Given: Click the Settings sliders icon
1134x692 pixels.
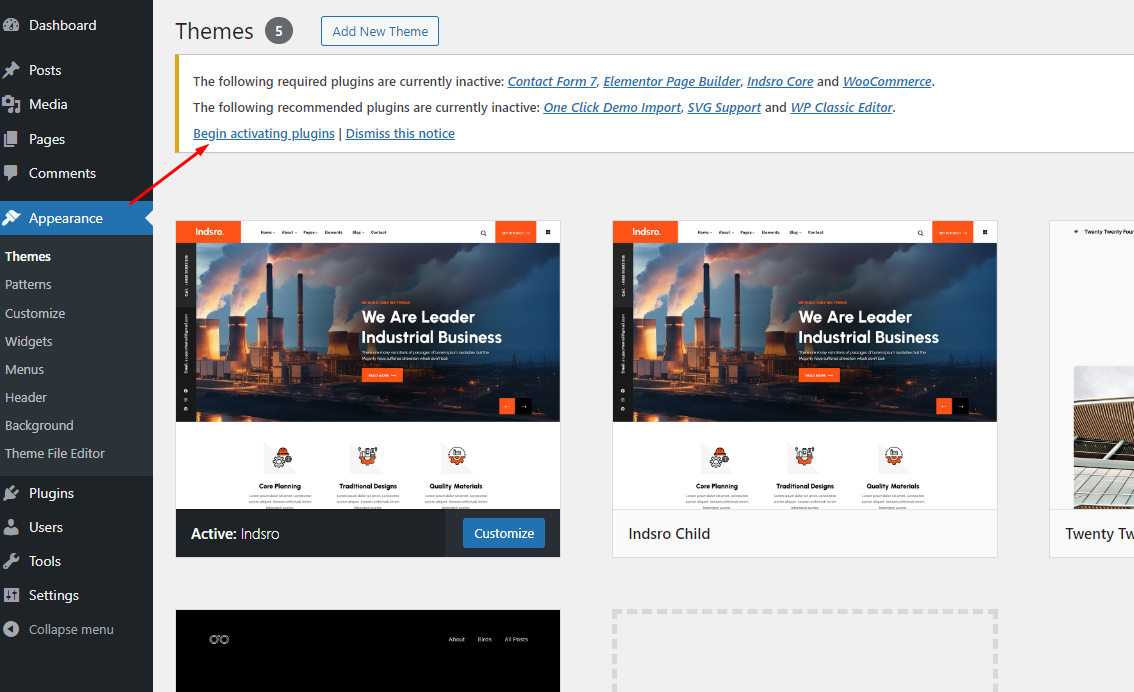Looking at the screenshot, I should point(11,595).
